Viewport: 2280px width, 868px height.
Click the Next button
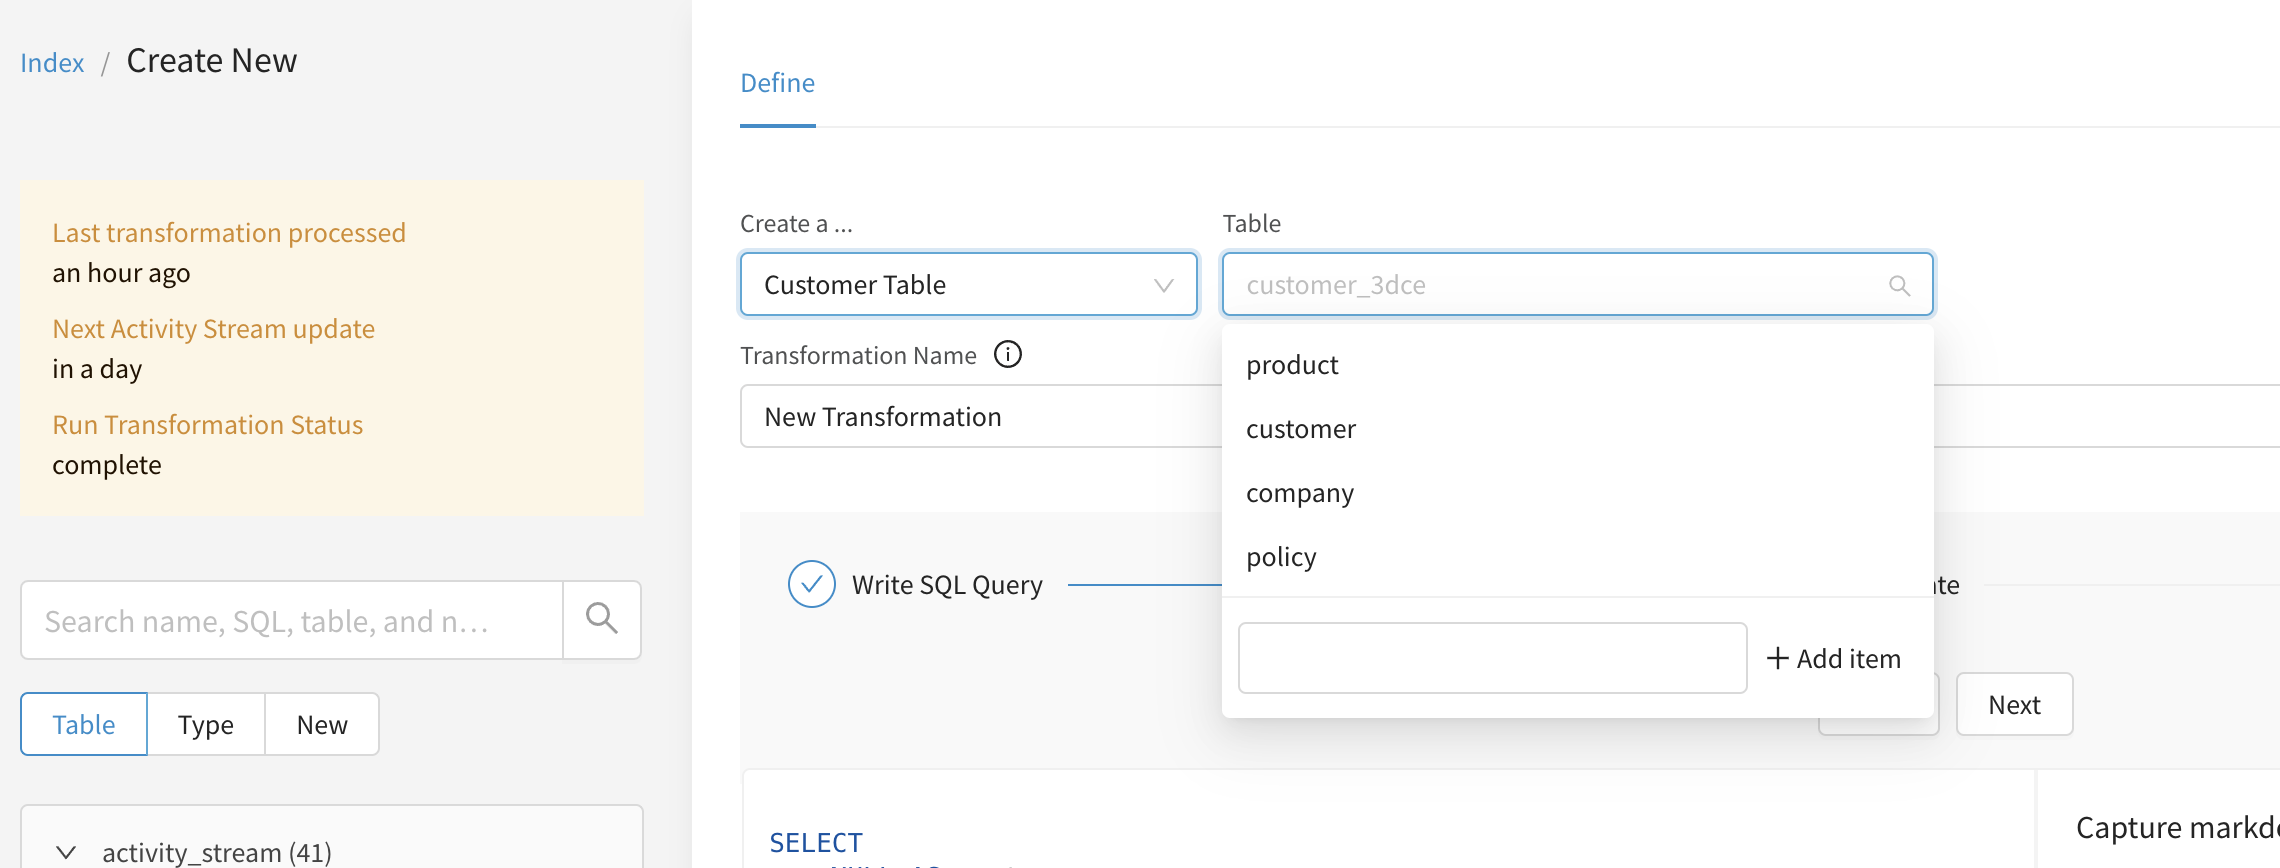tap(2013, 705)
